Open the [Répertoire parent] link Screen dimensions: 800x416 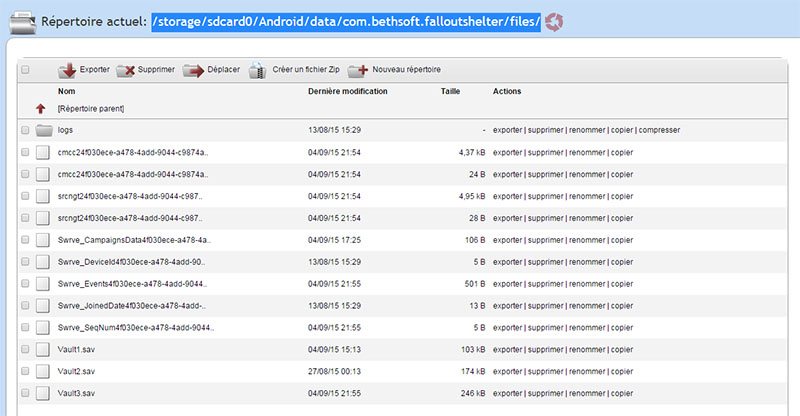[91, 108]
